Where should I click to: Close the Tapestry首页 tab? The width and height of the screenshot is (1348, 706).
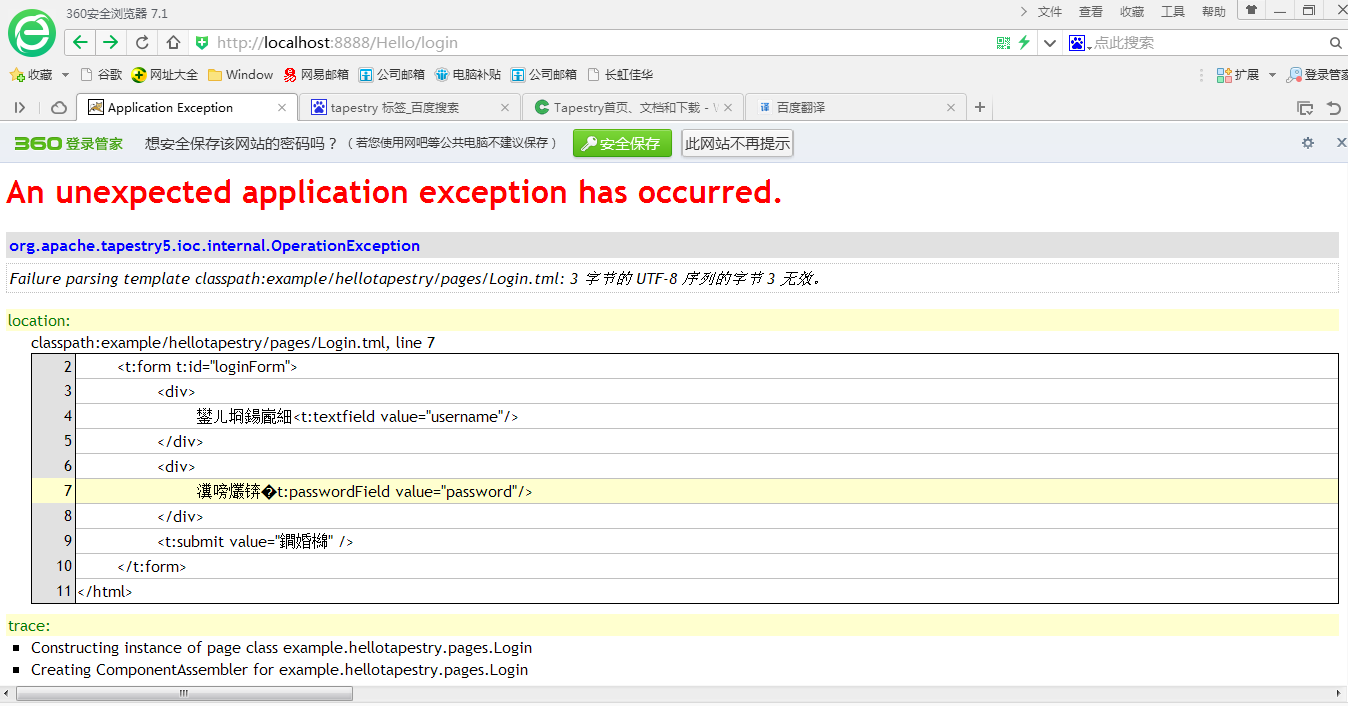(x=727, y=107)
